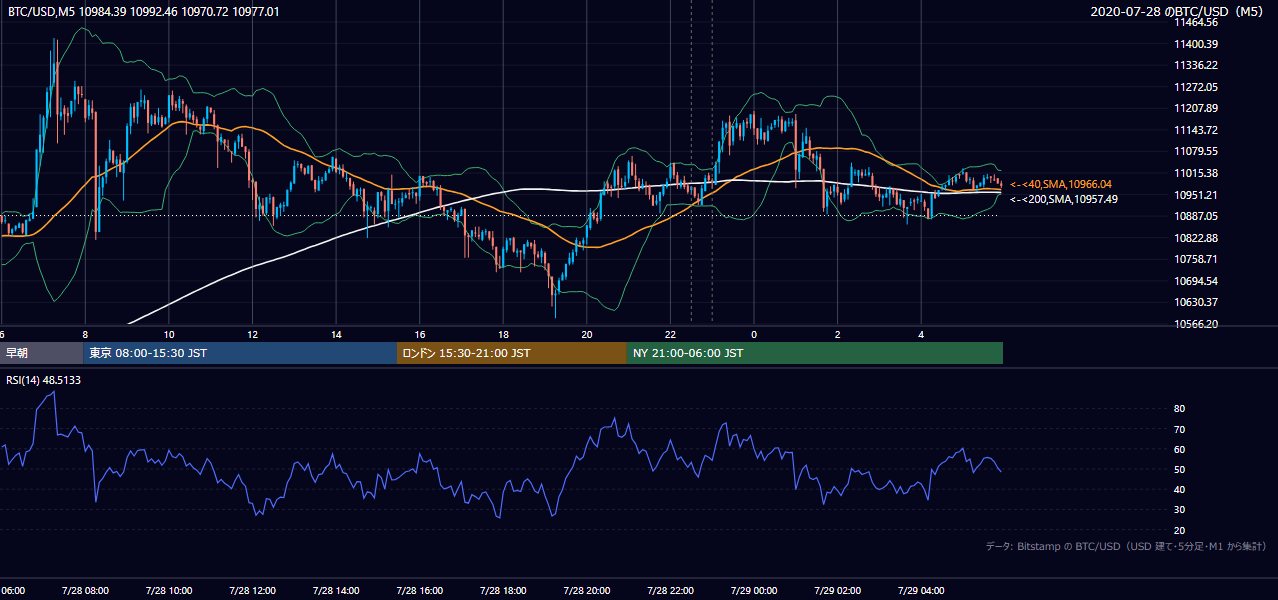The image size is (1278, 600).
Task: Click RSI axis level 80
Action: [x=1179, y=409]
